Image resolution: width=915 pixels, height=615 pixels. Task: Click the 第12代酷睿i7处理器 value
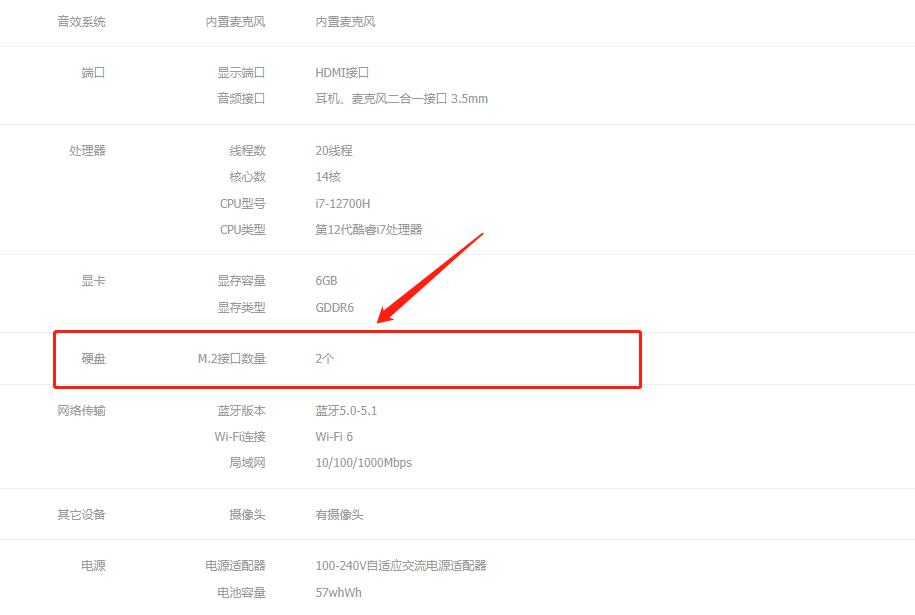369,229
